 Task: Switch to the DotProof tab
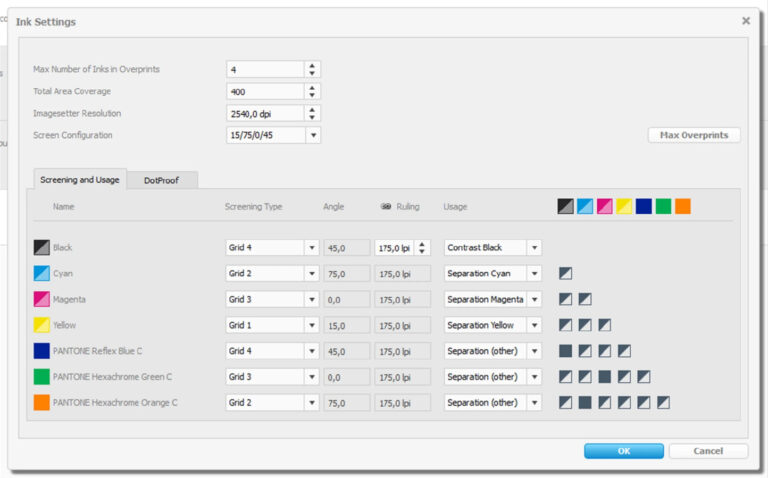161,180
